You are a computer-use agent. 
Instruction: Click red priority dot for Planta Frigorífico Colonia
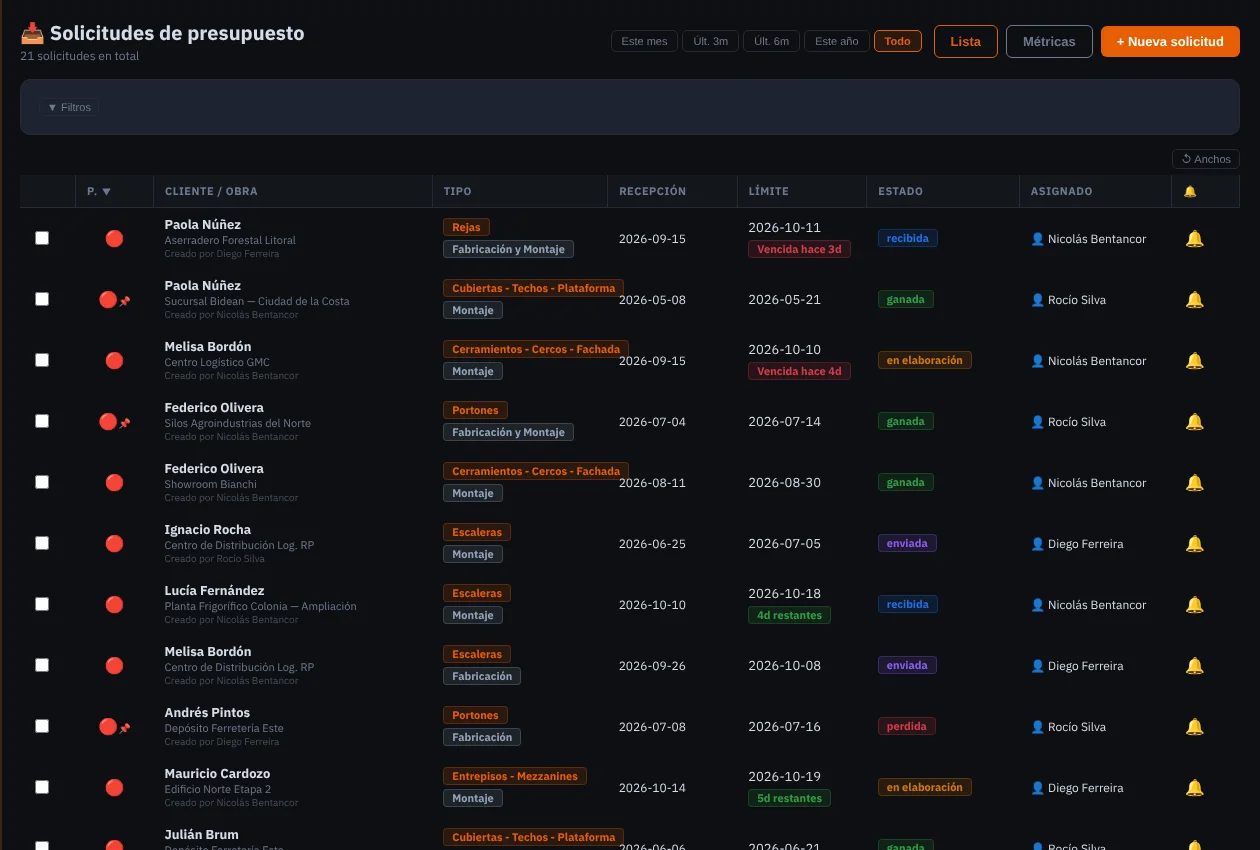click(x=114, y=605)
